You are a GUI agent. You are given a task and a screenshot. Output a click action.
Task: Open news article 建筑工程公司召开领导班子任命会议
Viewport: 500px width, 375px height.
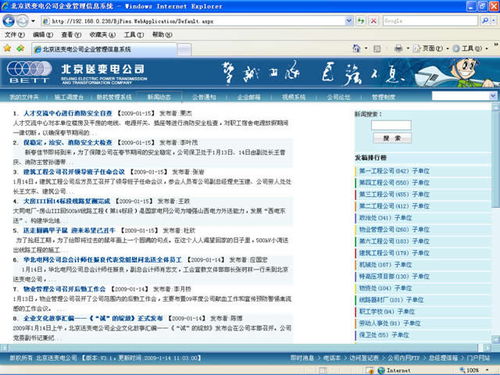pyautogui.click(x=74, y=172)
